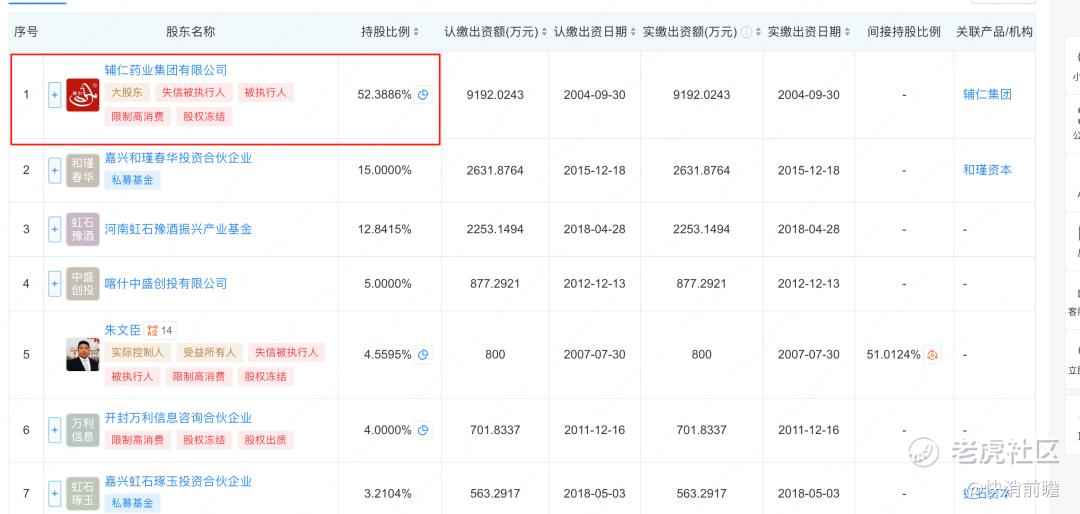The height and width of the screenshot is (514, 1080).
Task: Click 股权冻结 tag under 开封万利信息
Action: tap(205, 440)
